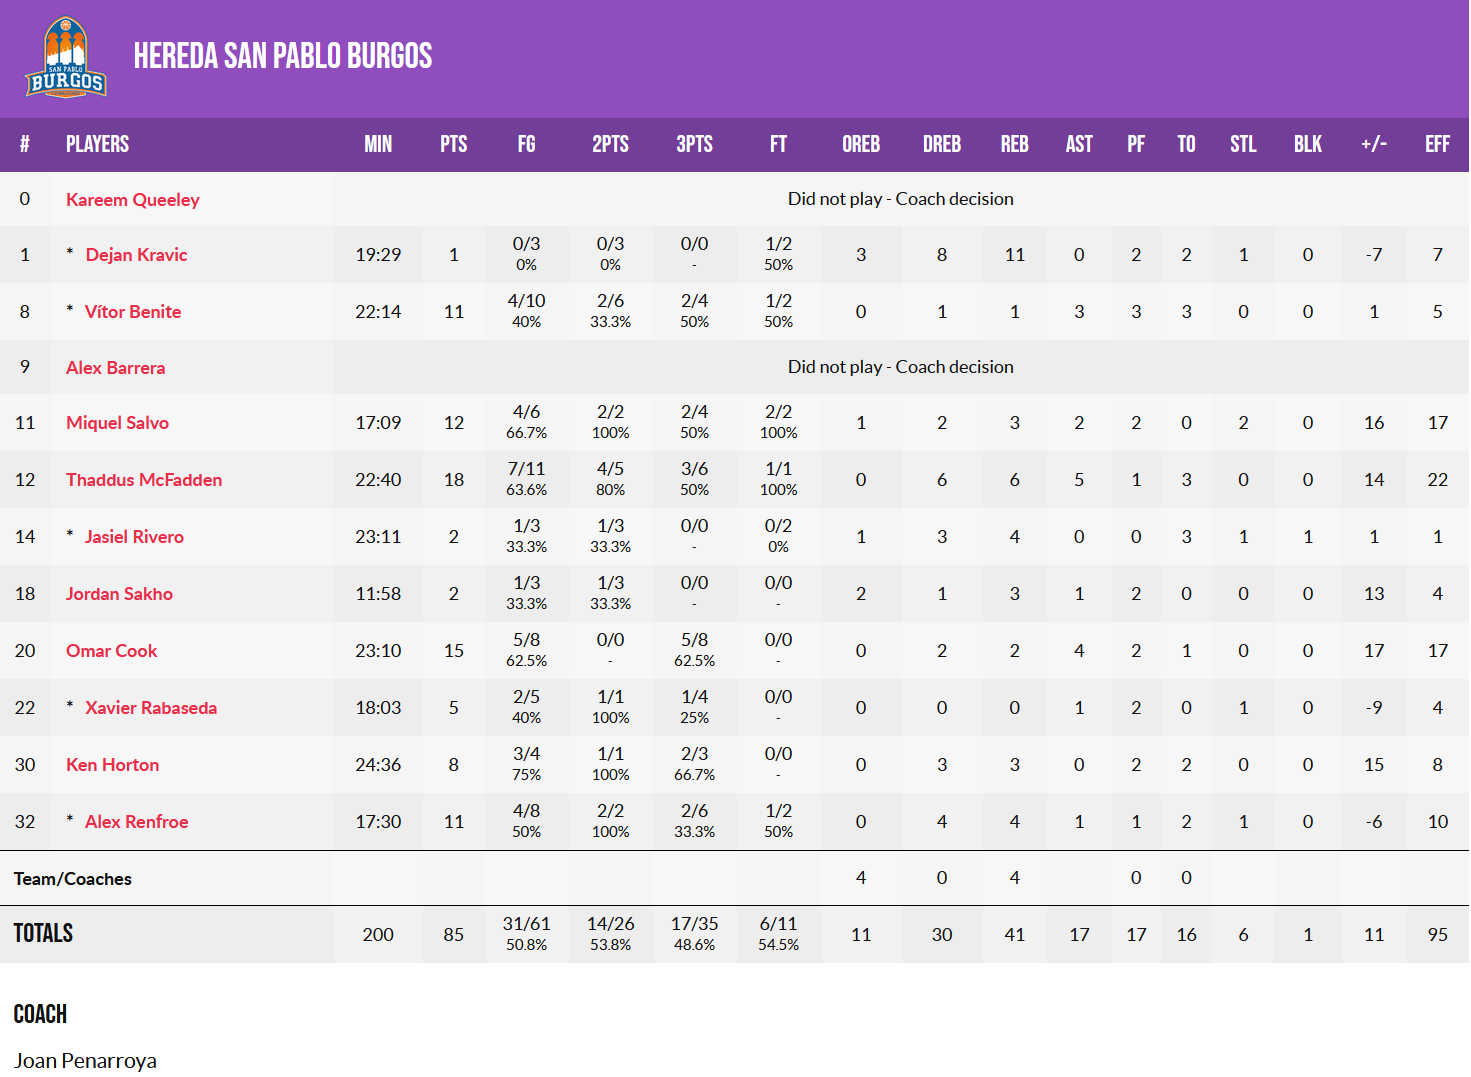This screenshot has height=1077, width=1471.
Task: Visit Alex Renfroe's player page
Action: pyautogui.click(x=136, y=822)
